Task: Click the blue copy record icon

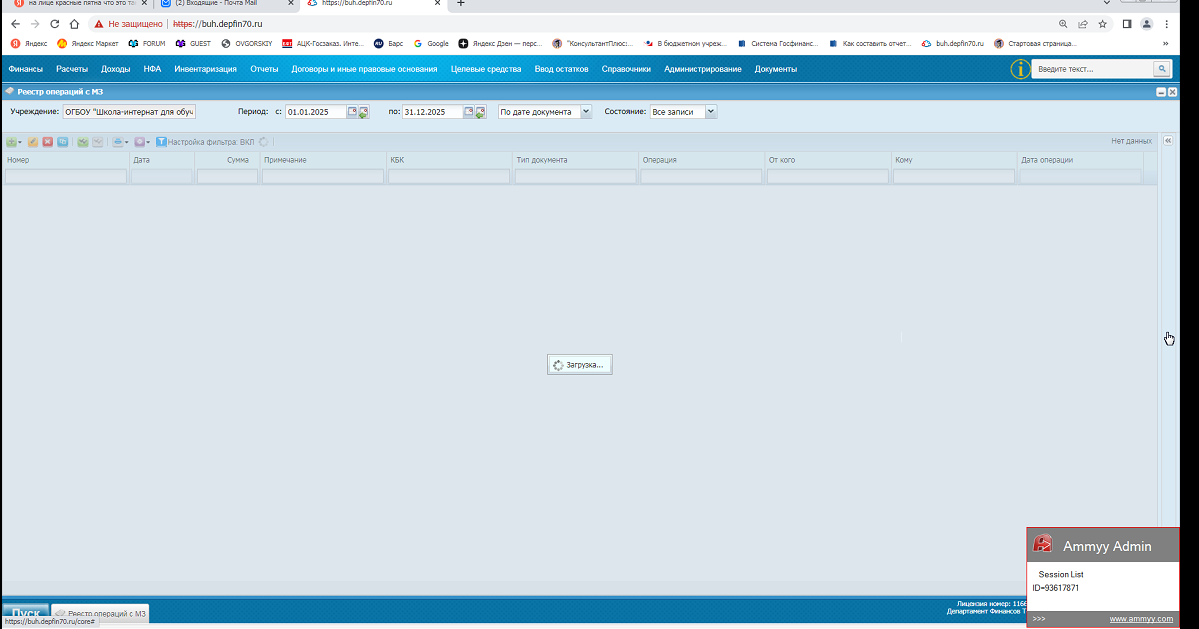Action: (x=63, y=142)
